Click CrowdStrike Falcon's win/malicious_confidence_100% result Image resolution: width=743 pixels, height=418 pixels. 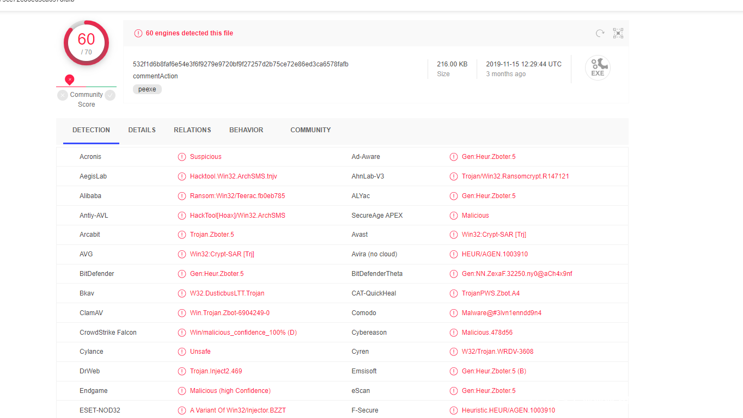[x=243, y=332]
